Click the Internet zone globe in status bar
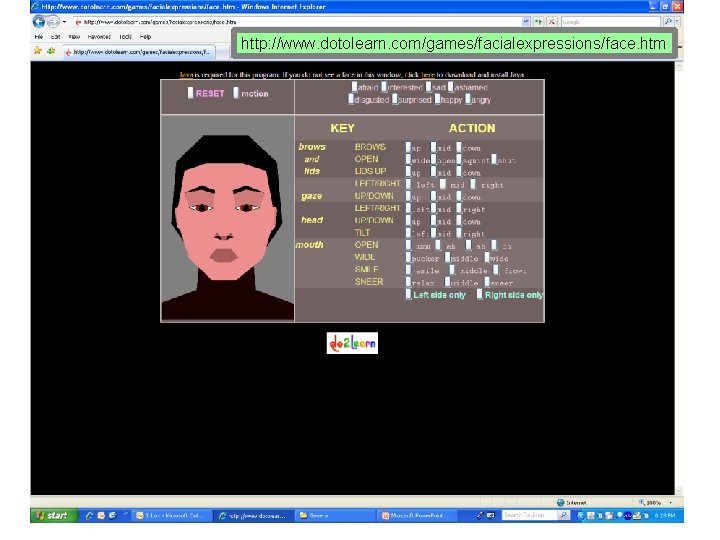 (560, 502)
